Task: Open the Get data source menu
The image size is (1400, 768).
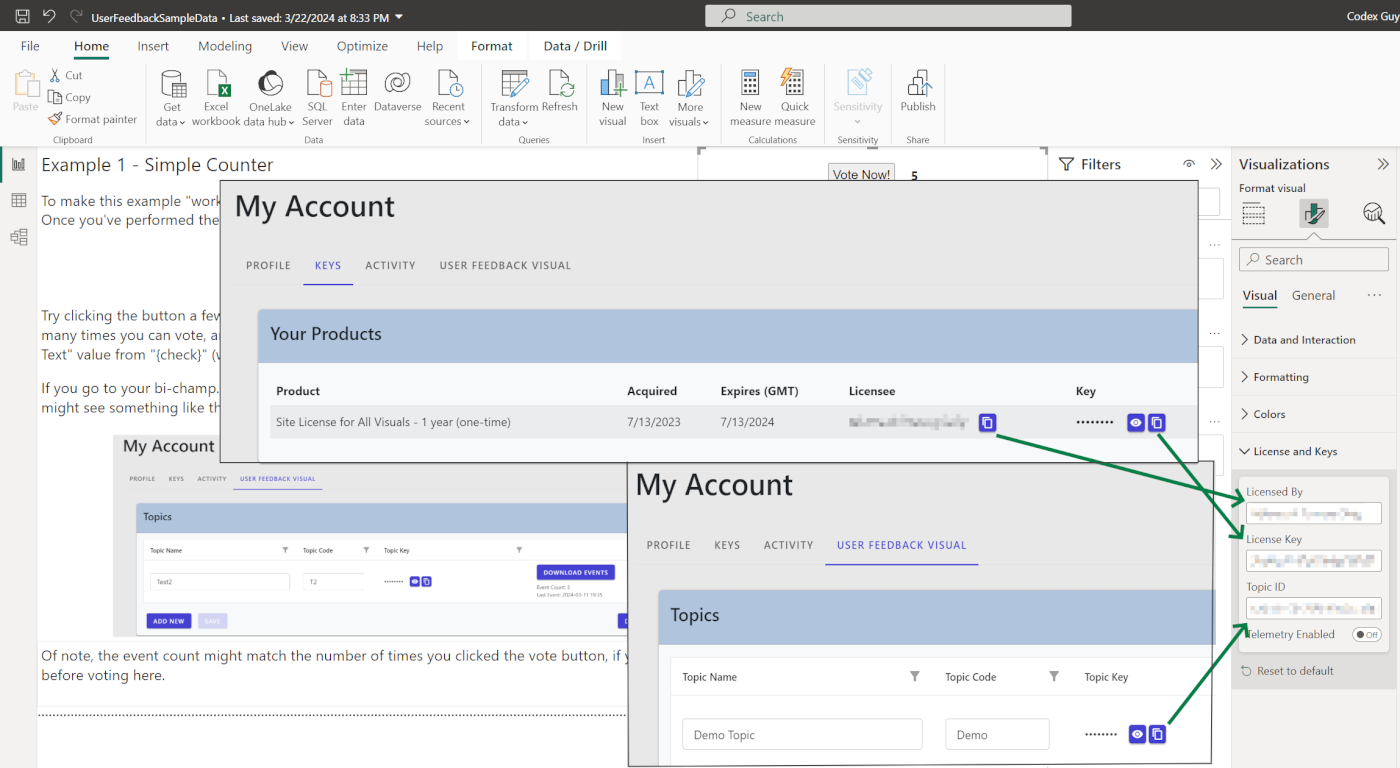Action: point(172,98)
